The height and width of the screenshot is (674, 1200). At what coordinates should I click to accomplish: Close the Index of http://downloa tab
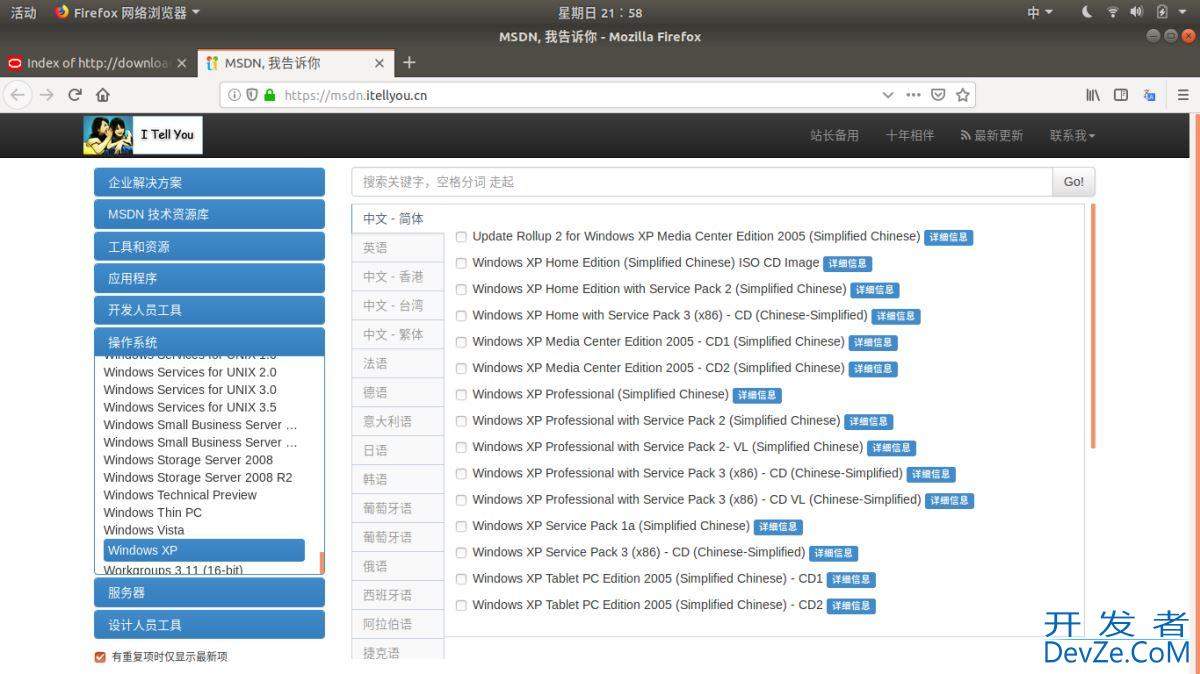(x=181, y=63)
